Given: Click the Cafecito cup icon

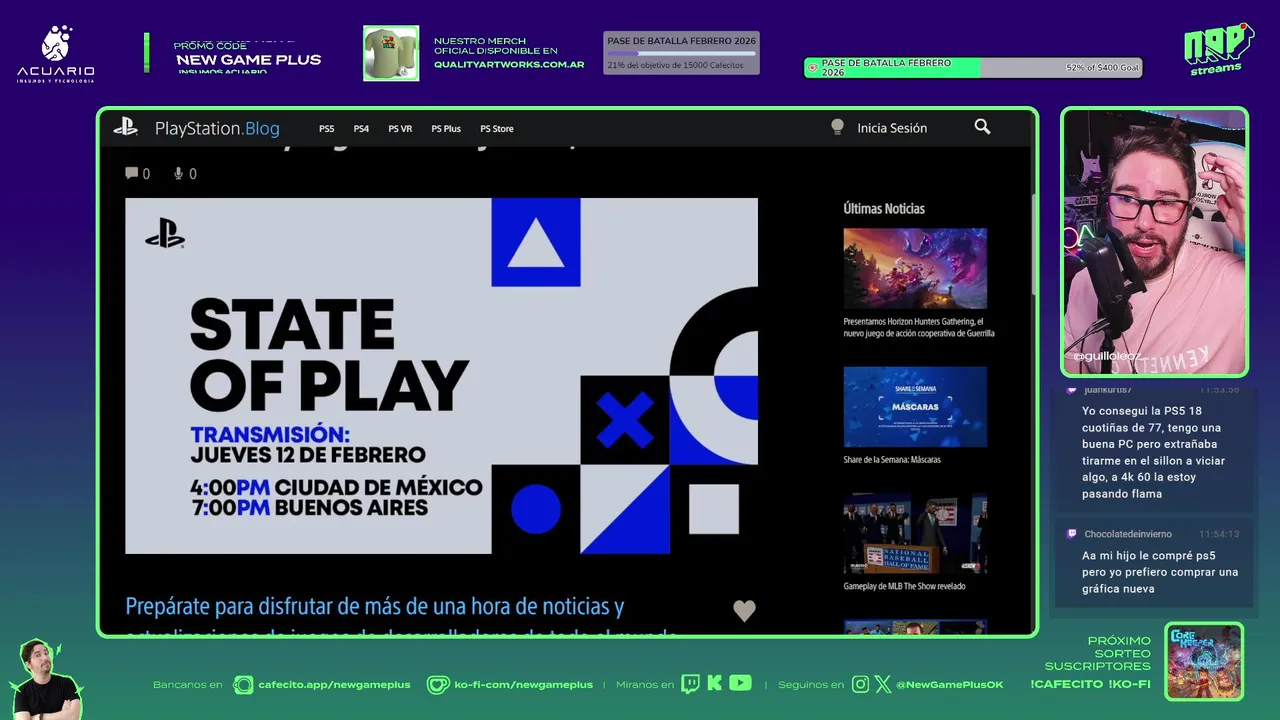Looking at the screenshot, I should (x=243, y=685).
